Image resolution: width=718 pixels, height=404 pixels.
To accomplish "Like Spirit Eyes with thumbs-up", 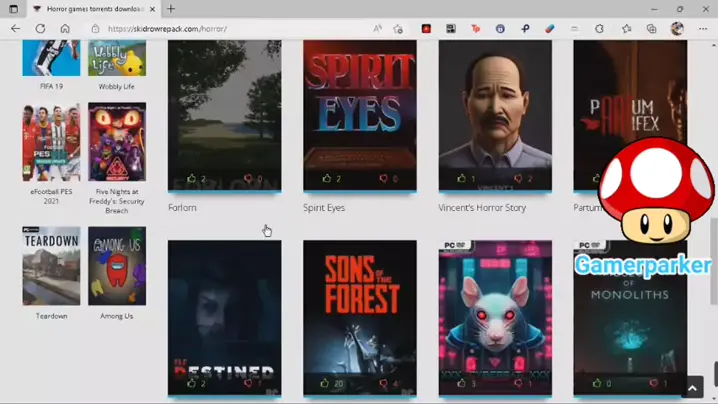I will point(326,179).
